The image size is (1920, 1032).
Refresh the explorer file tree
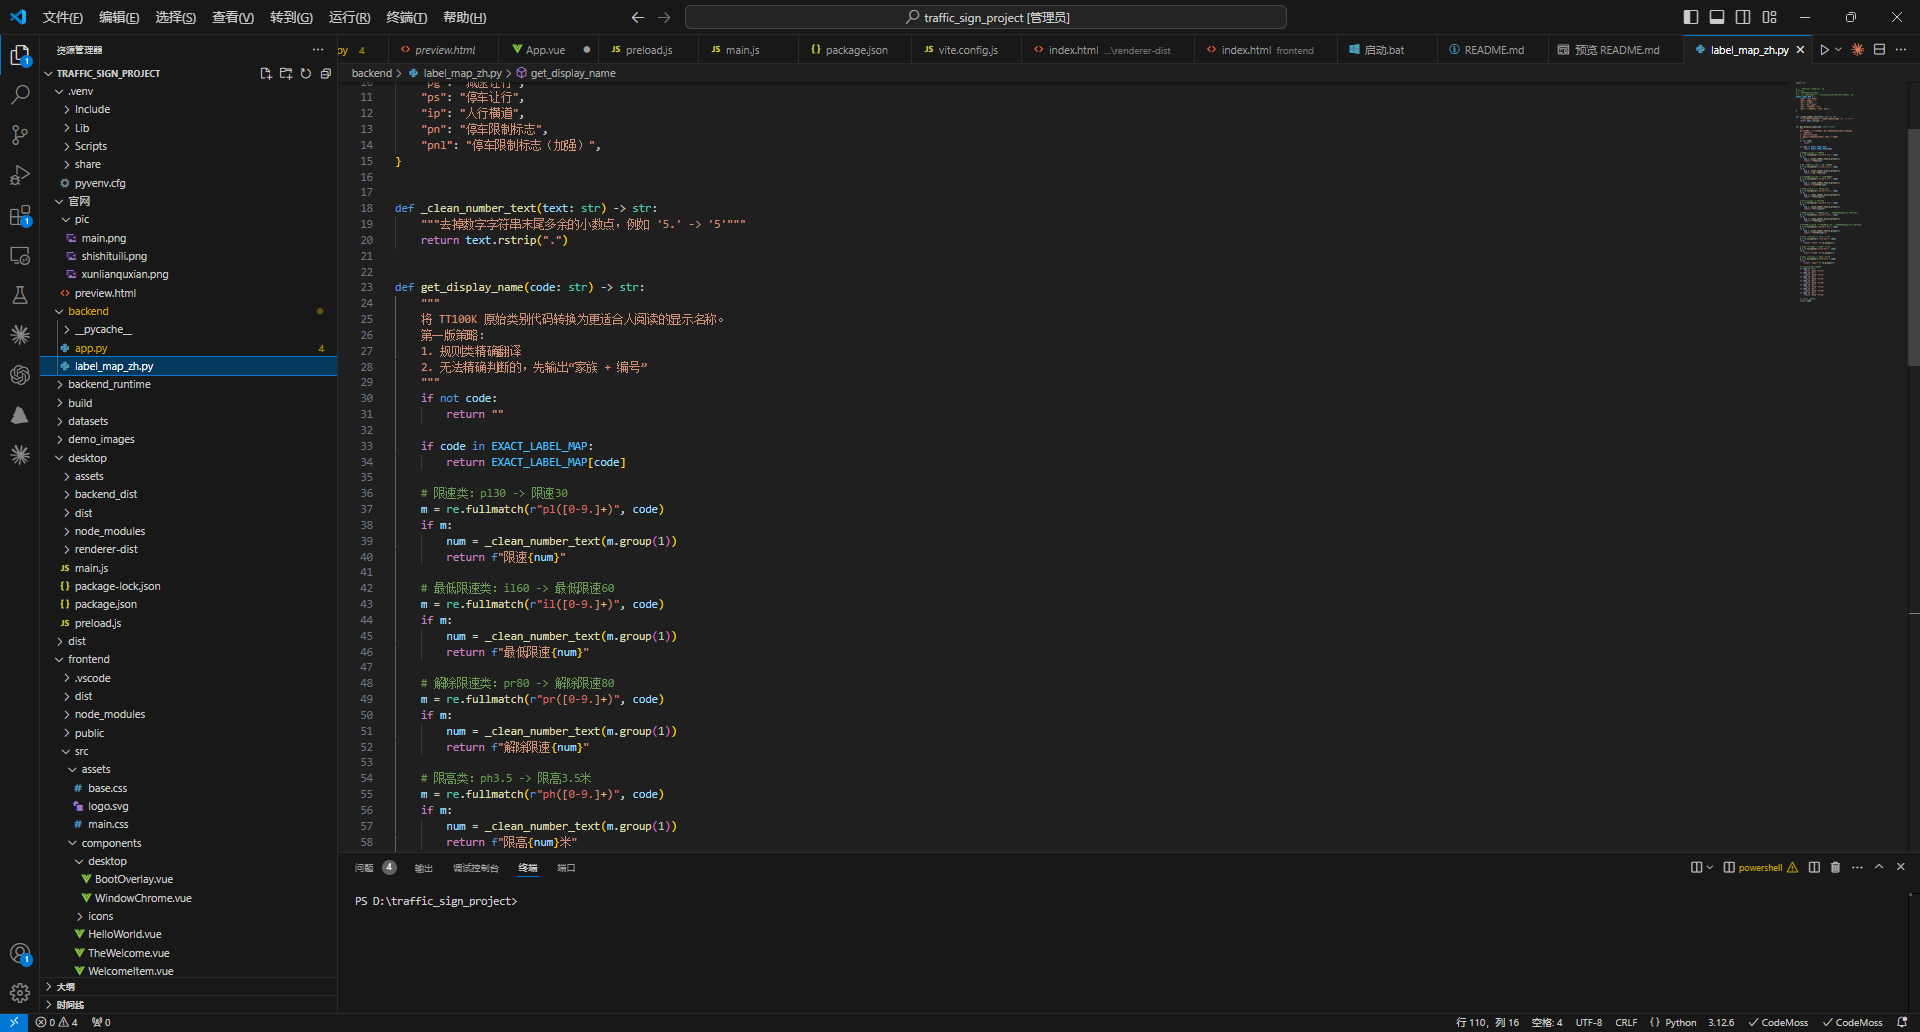[306, 74]
